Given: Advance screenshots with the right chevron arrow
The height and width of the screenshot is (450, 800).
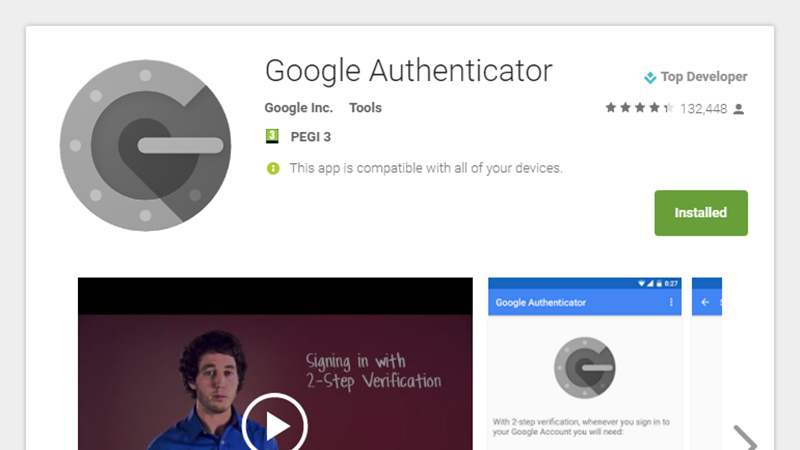Looking at the screenshot, I should pos(745,438).
